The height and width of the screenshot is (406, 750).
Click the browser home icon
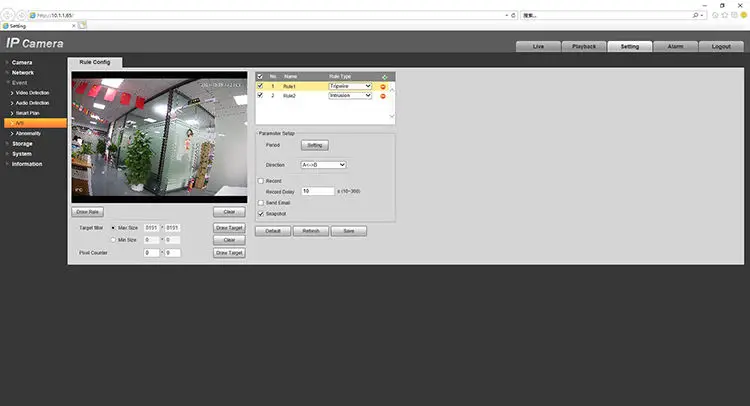714,15
